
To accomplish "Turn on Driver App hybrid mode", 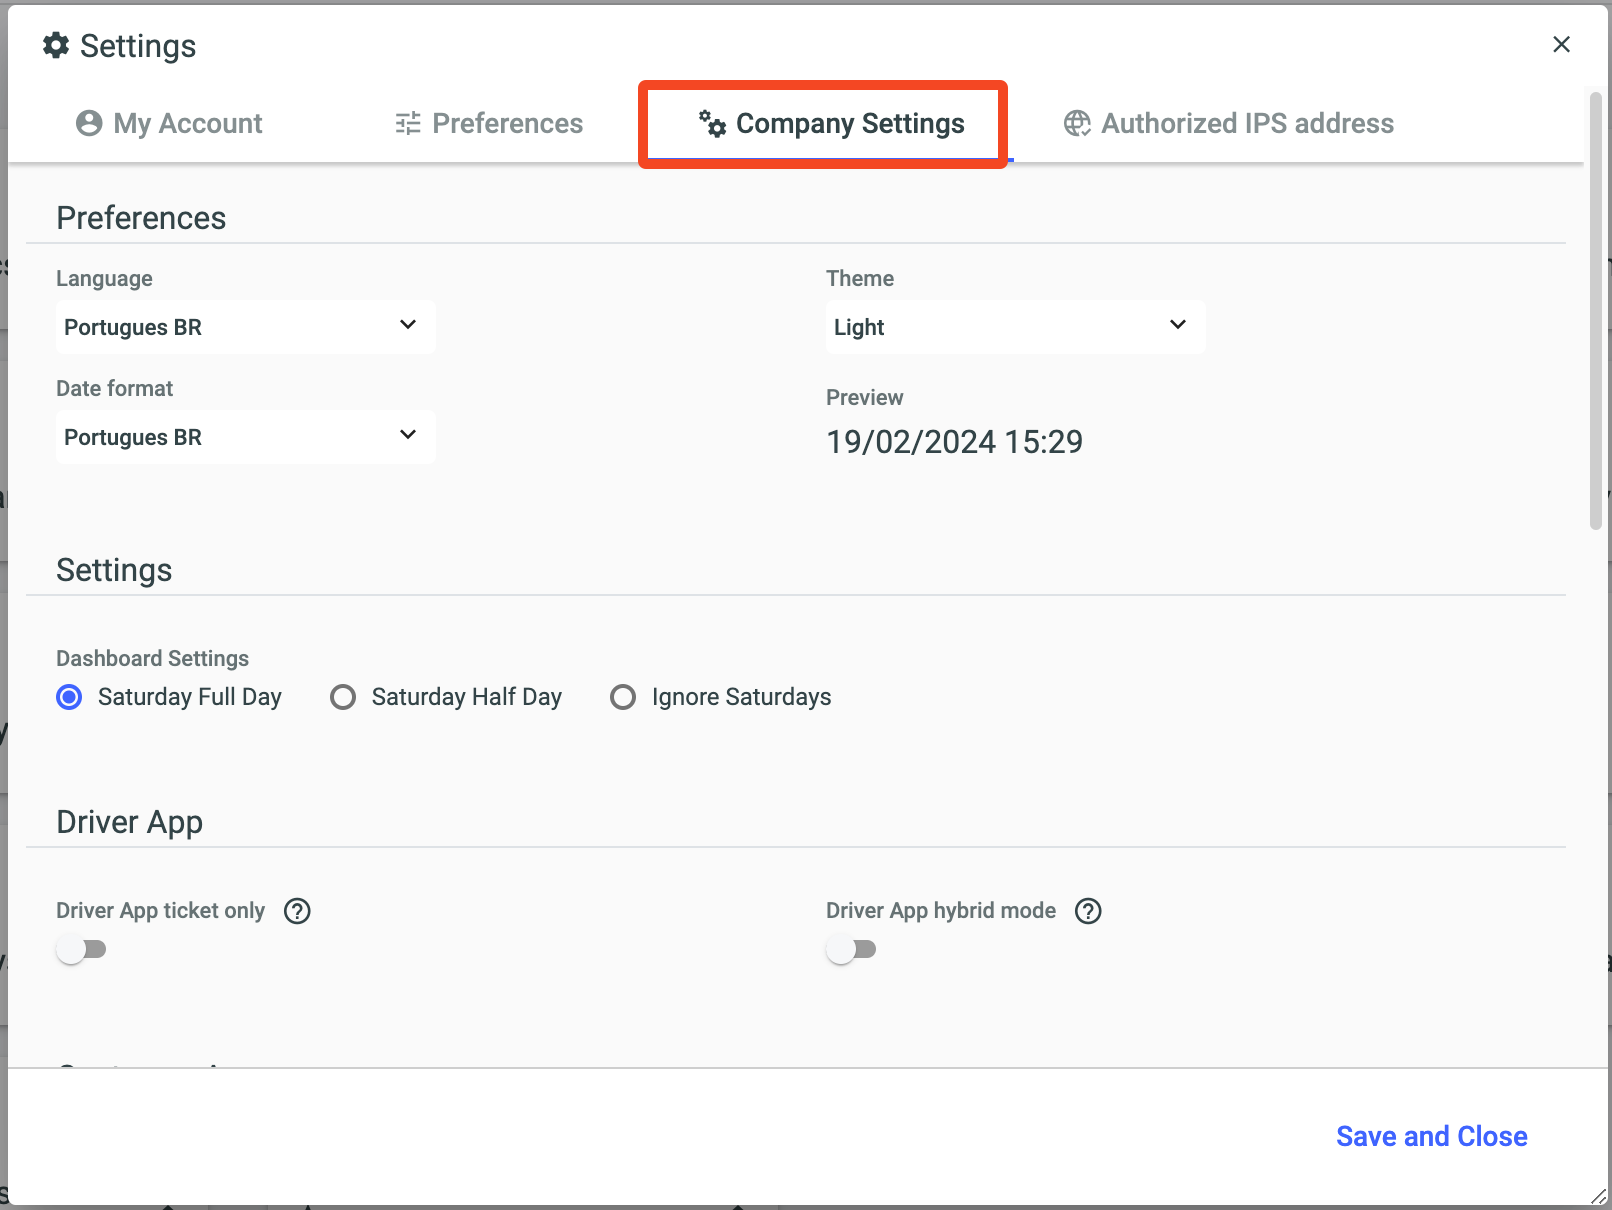I will tap(851, 949).
